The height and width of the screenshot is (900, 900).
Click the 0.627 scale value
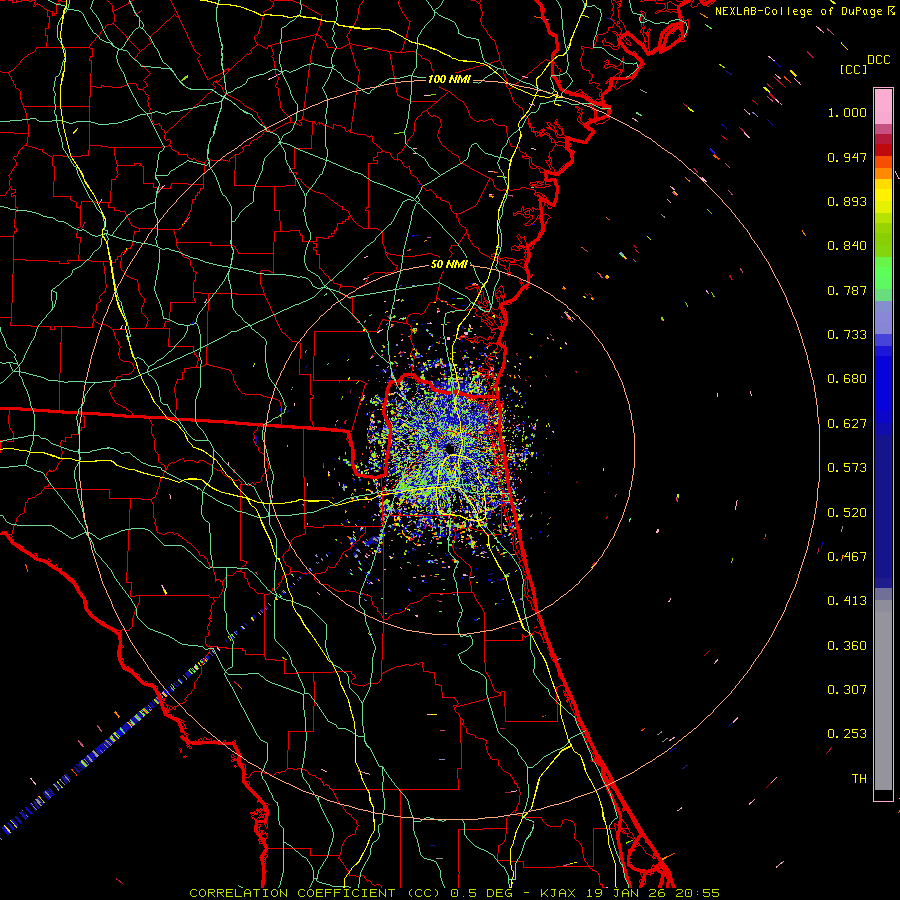(847, 424)
